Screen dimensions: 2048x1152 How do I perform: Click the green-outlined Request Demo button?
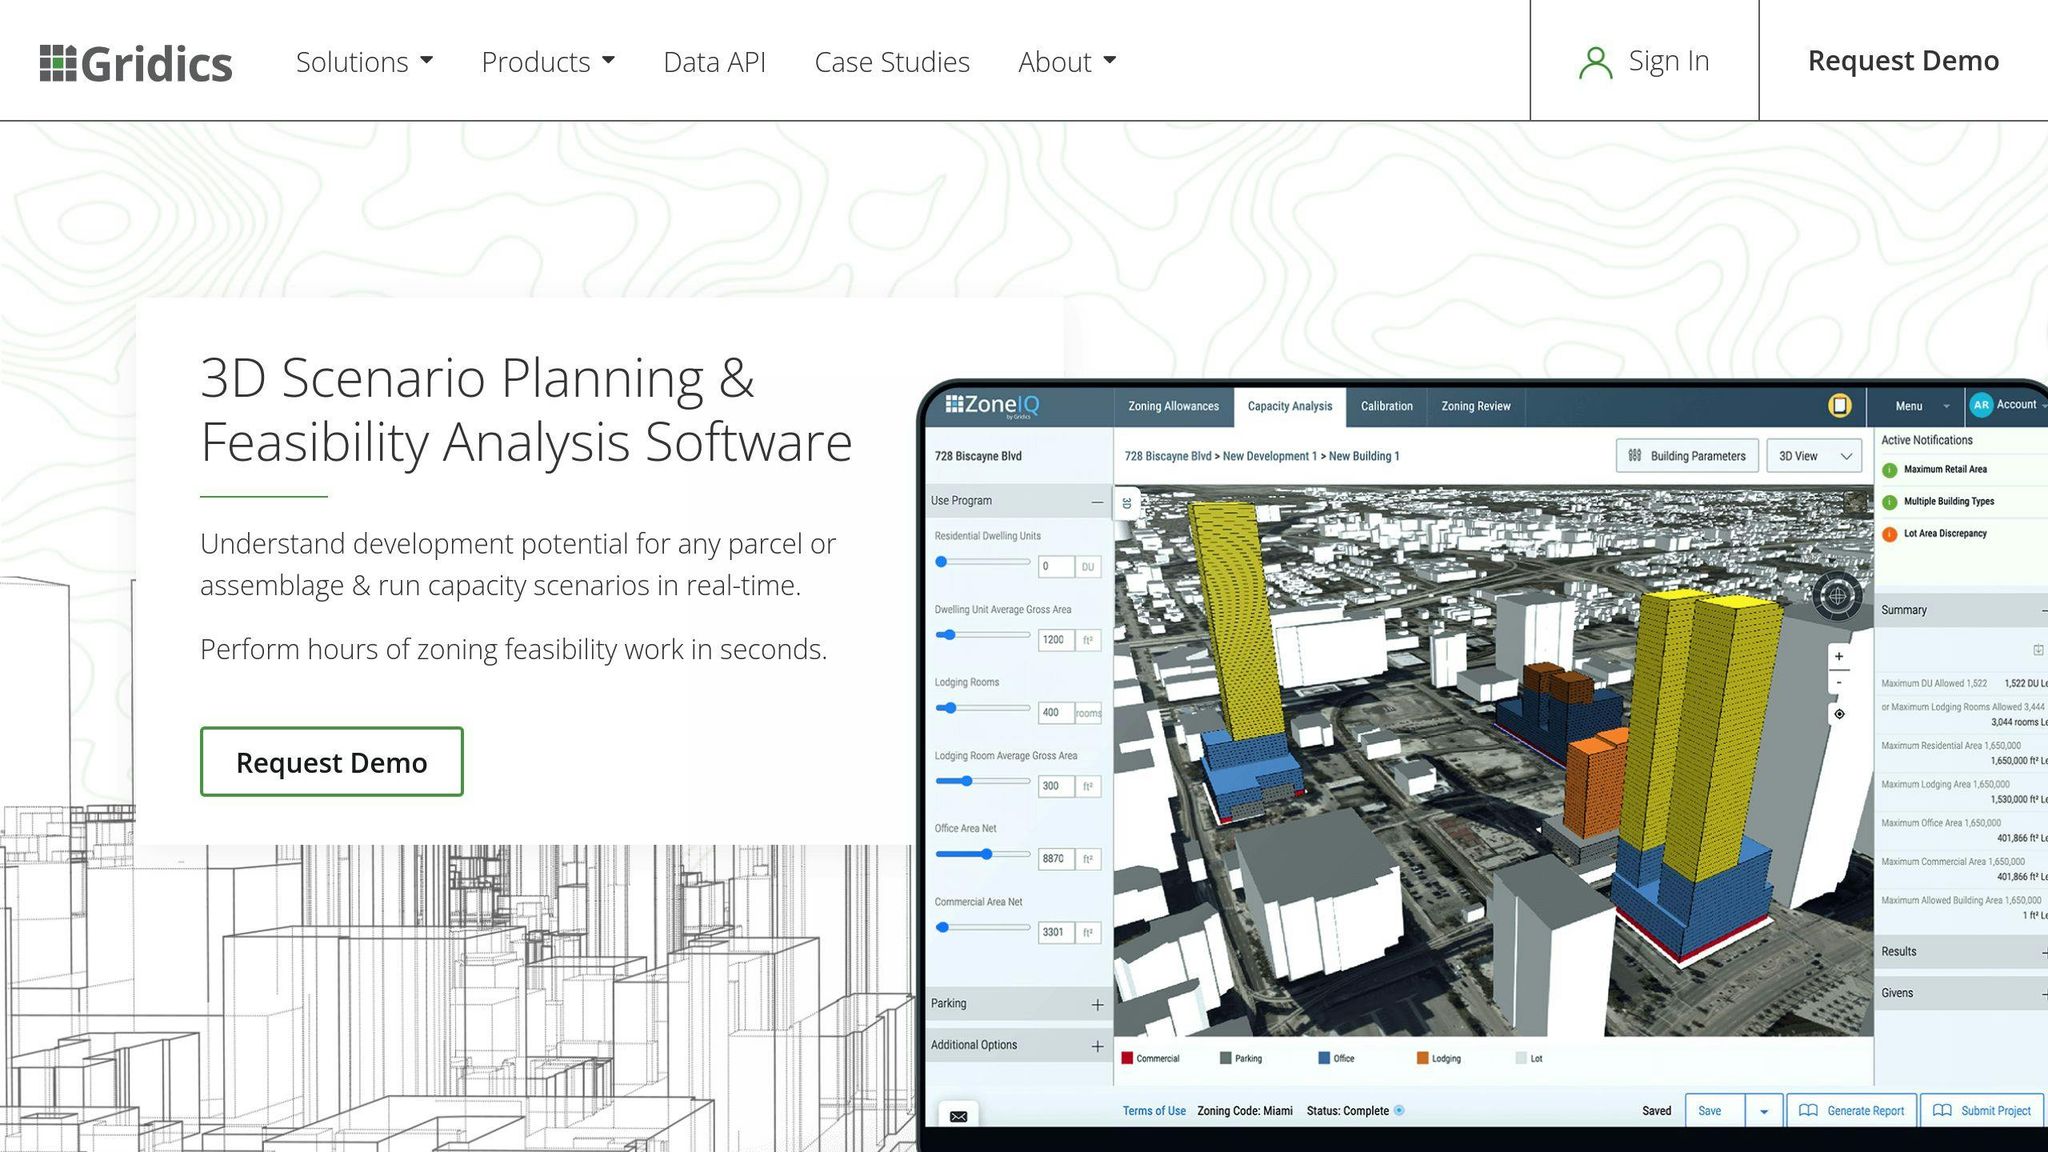(331, 762)
